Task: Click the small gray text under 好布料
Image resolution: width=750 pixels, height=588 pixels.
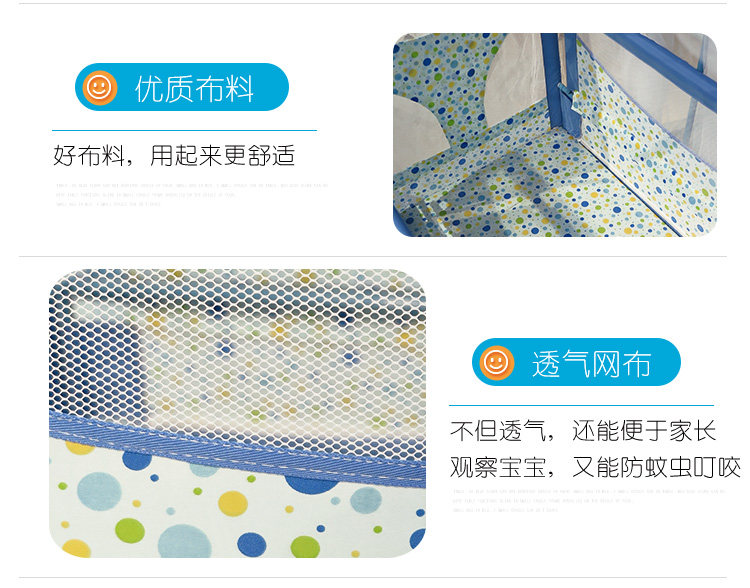Action: tap(191, 195)
